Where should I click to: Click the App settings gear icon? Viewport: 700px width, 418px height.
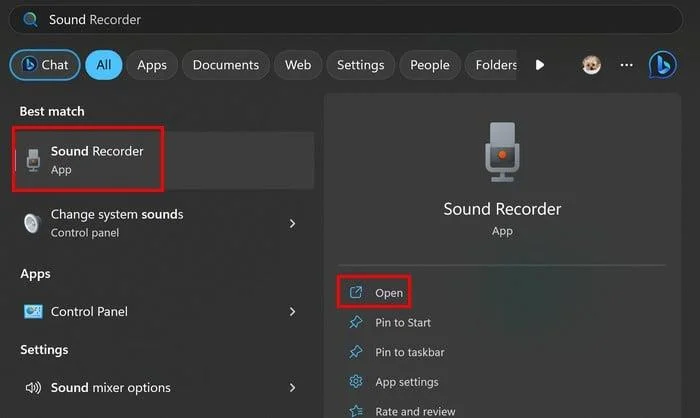355,382
